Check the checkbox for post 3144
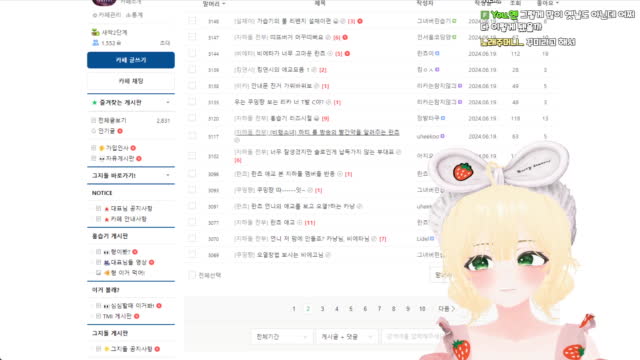Viewport: 640px width, 360px height. (192, 53)
